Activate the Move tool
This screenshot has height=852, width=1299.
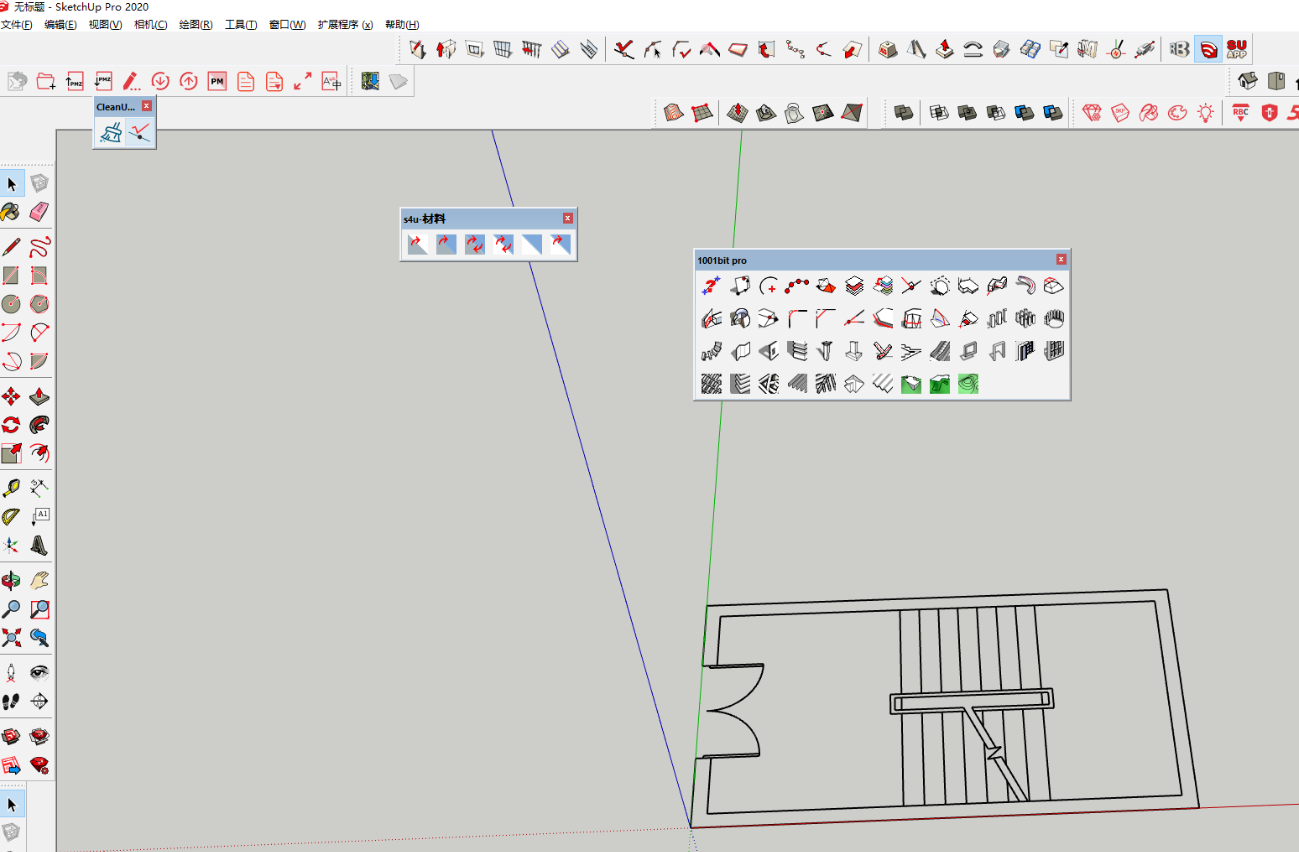click(x=11, y=396)
